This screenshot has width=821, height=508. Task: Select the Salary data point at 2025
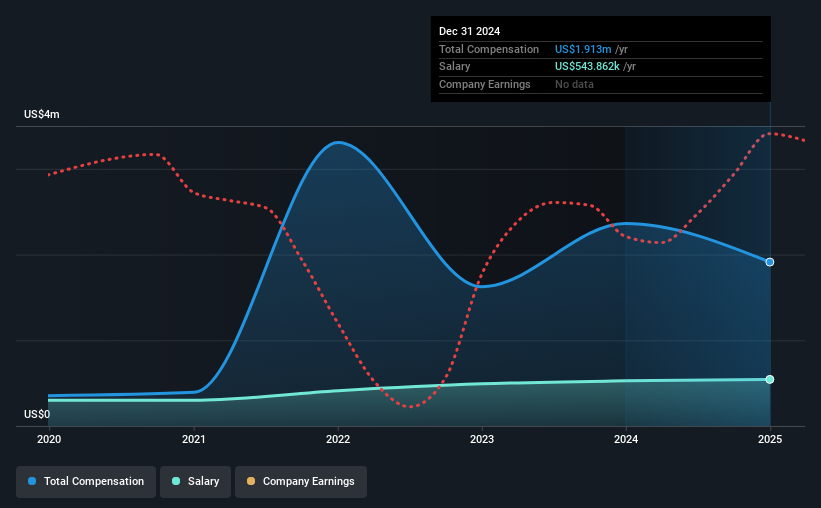(x=770, y=379)
